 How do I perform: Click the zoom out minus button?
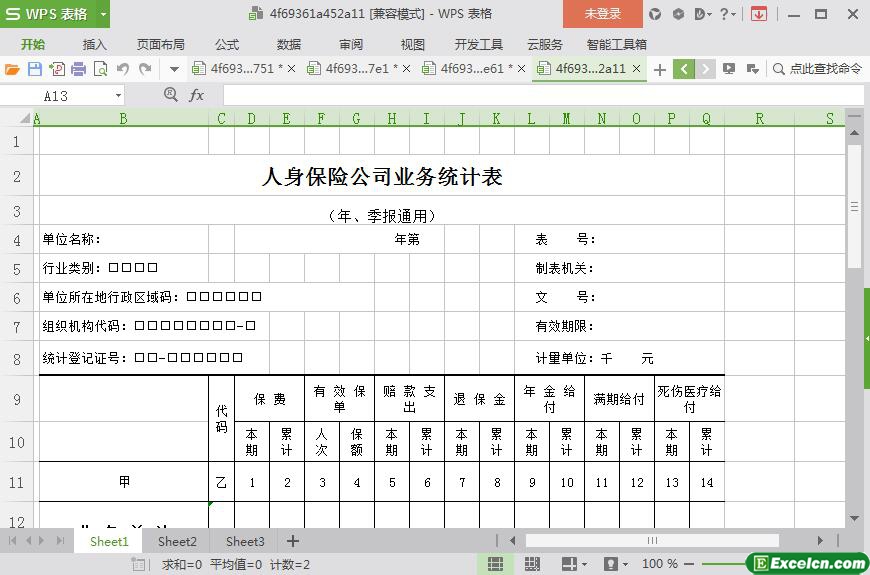coord(689,564)
